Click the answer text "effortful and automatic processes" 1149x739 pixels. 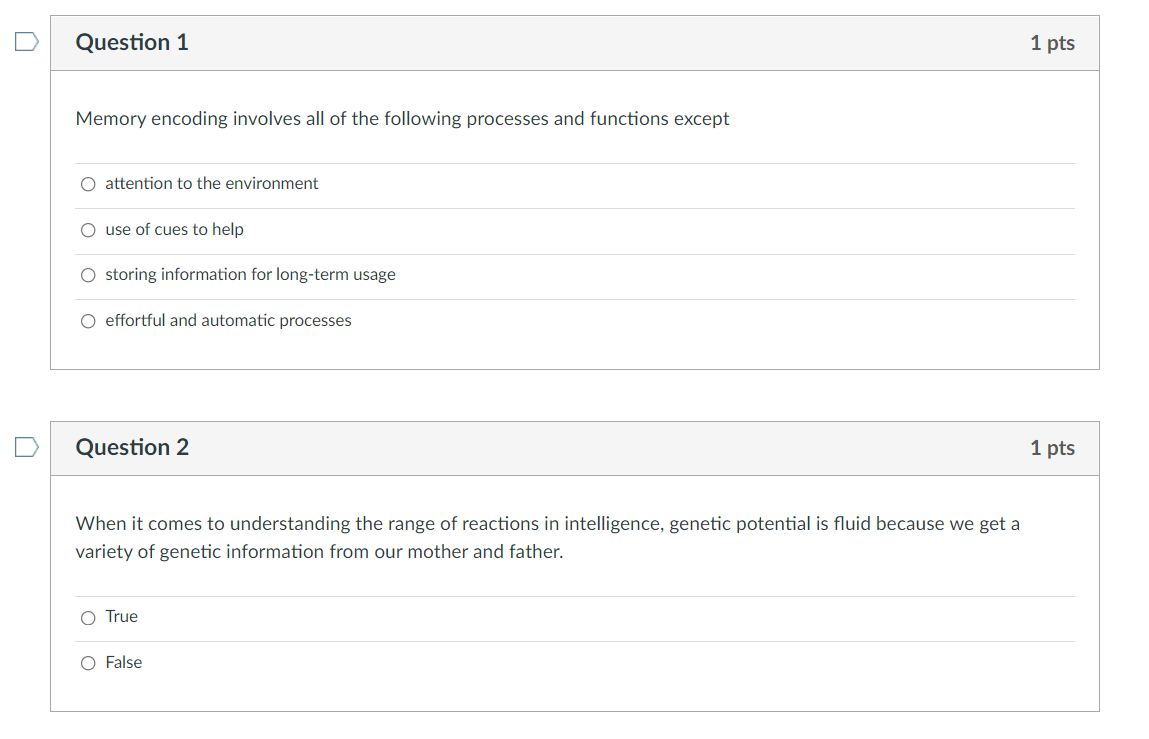(x=229, y=321)
